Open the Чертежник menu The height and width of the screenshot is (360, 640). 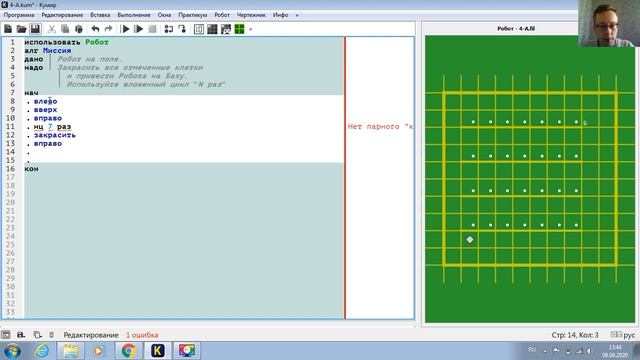pos(251,15)
